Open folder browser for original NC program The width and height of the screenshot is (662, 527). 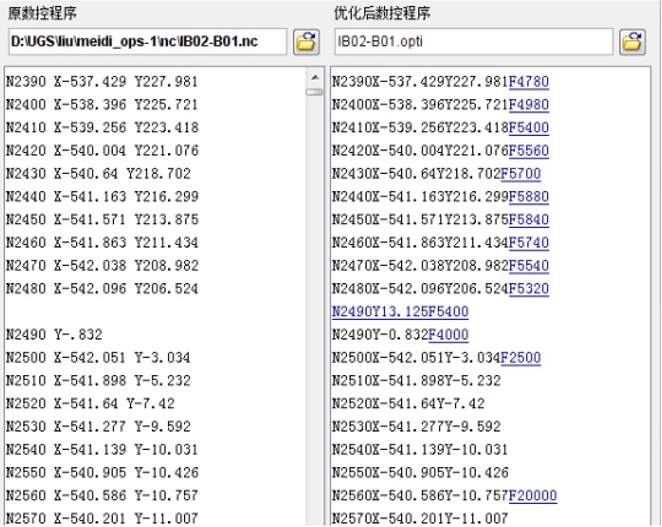tap(305, 42)
